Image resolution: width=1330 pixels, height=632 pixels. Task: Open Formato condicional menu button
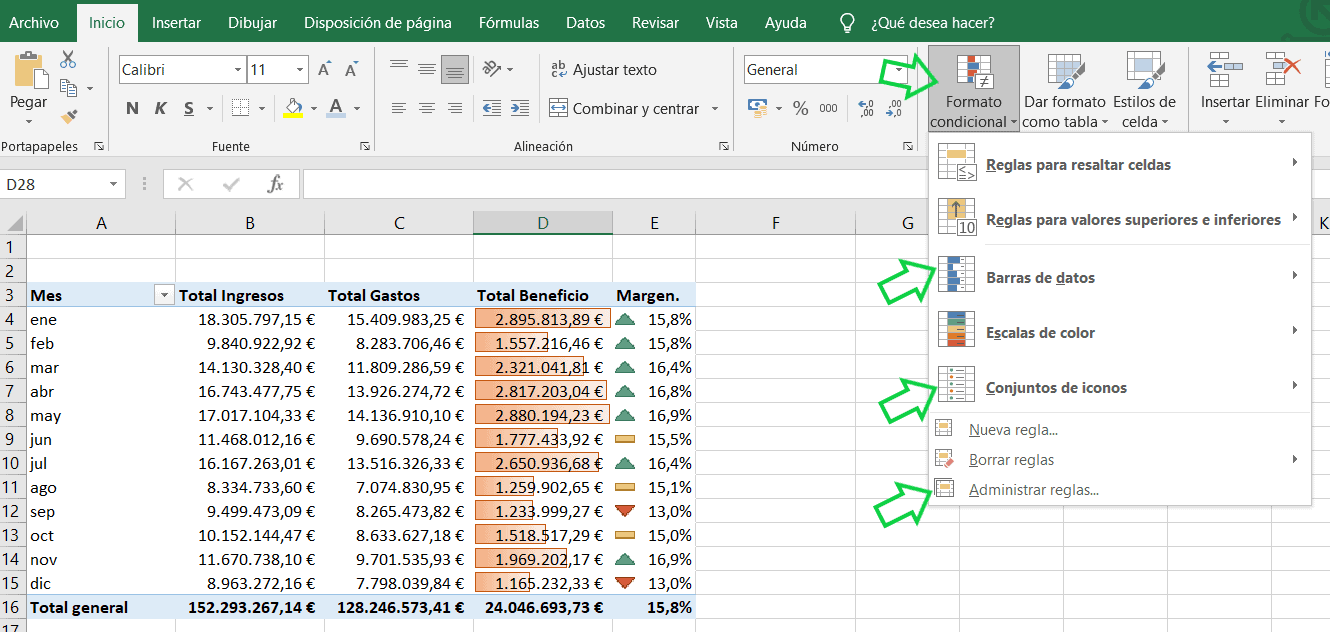[973, 90]
